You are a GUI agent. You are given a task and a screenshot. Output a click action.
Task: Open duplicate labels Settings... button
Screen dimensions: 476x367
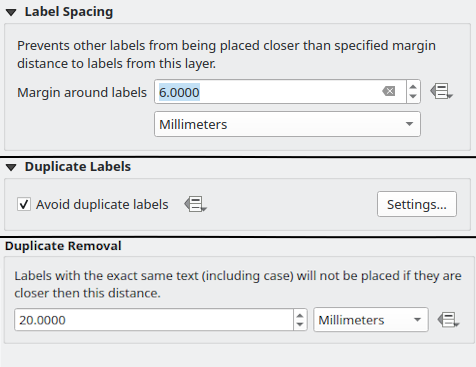417,204
